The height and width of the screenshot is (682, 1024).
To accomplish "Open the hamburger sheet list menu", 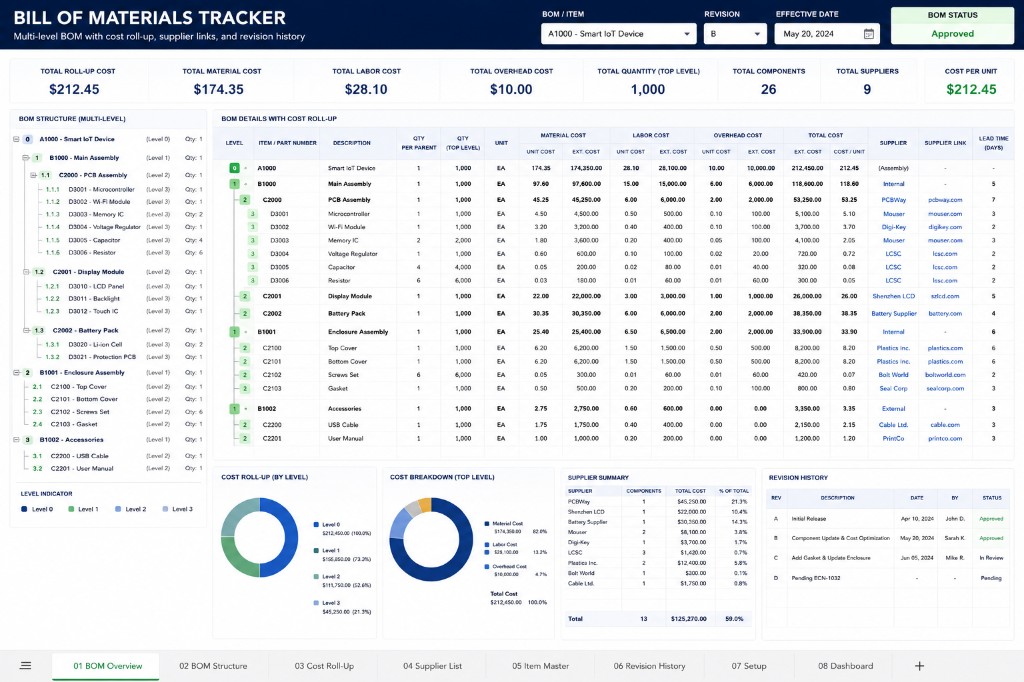I will (25, 666).
